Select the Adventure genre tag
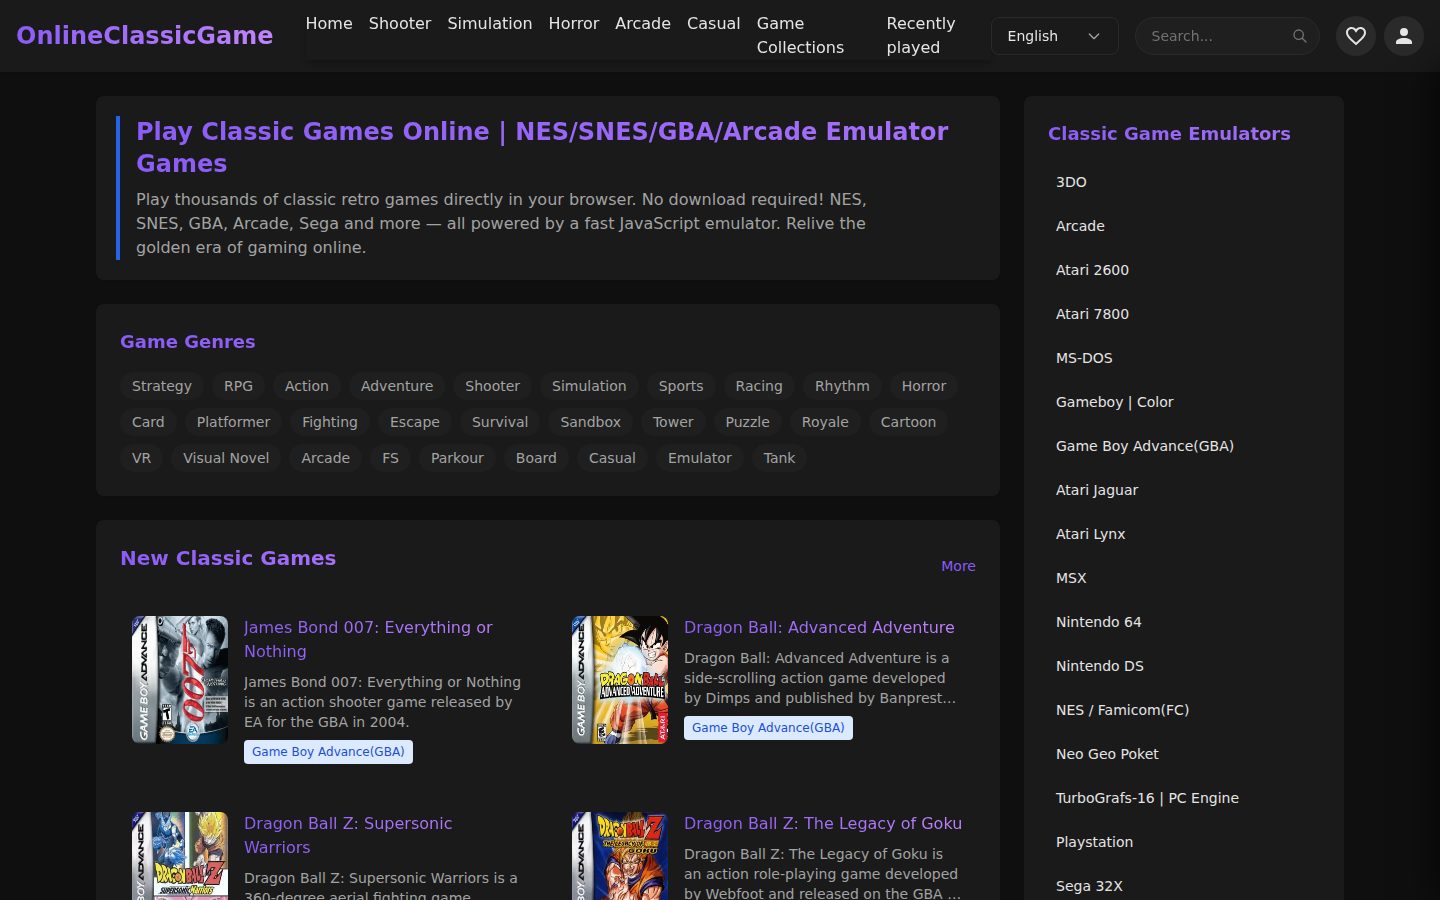The height and width of the screenshot is (900, 1440). point(397,386)
